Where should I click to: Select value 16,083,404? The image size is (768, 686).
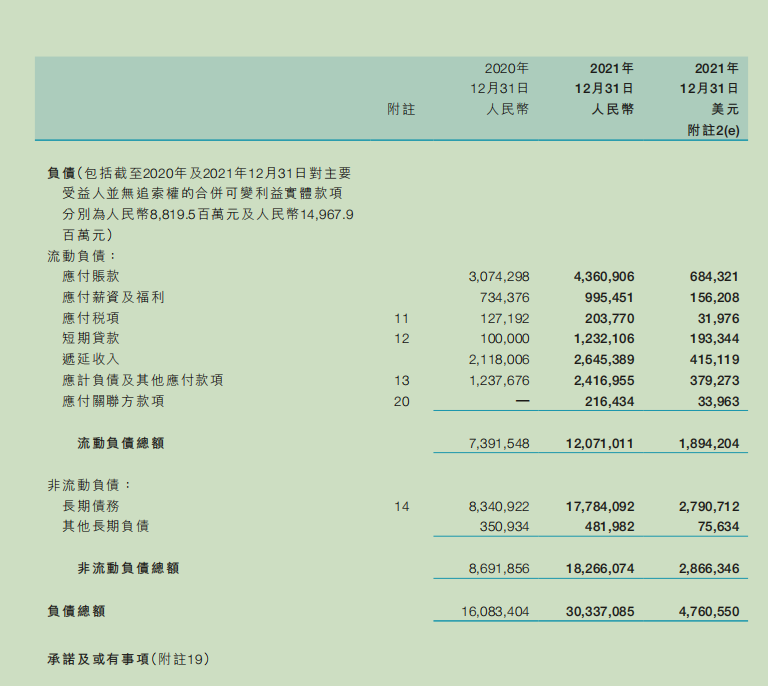tap(495, 612)
